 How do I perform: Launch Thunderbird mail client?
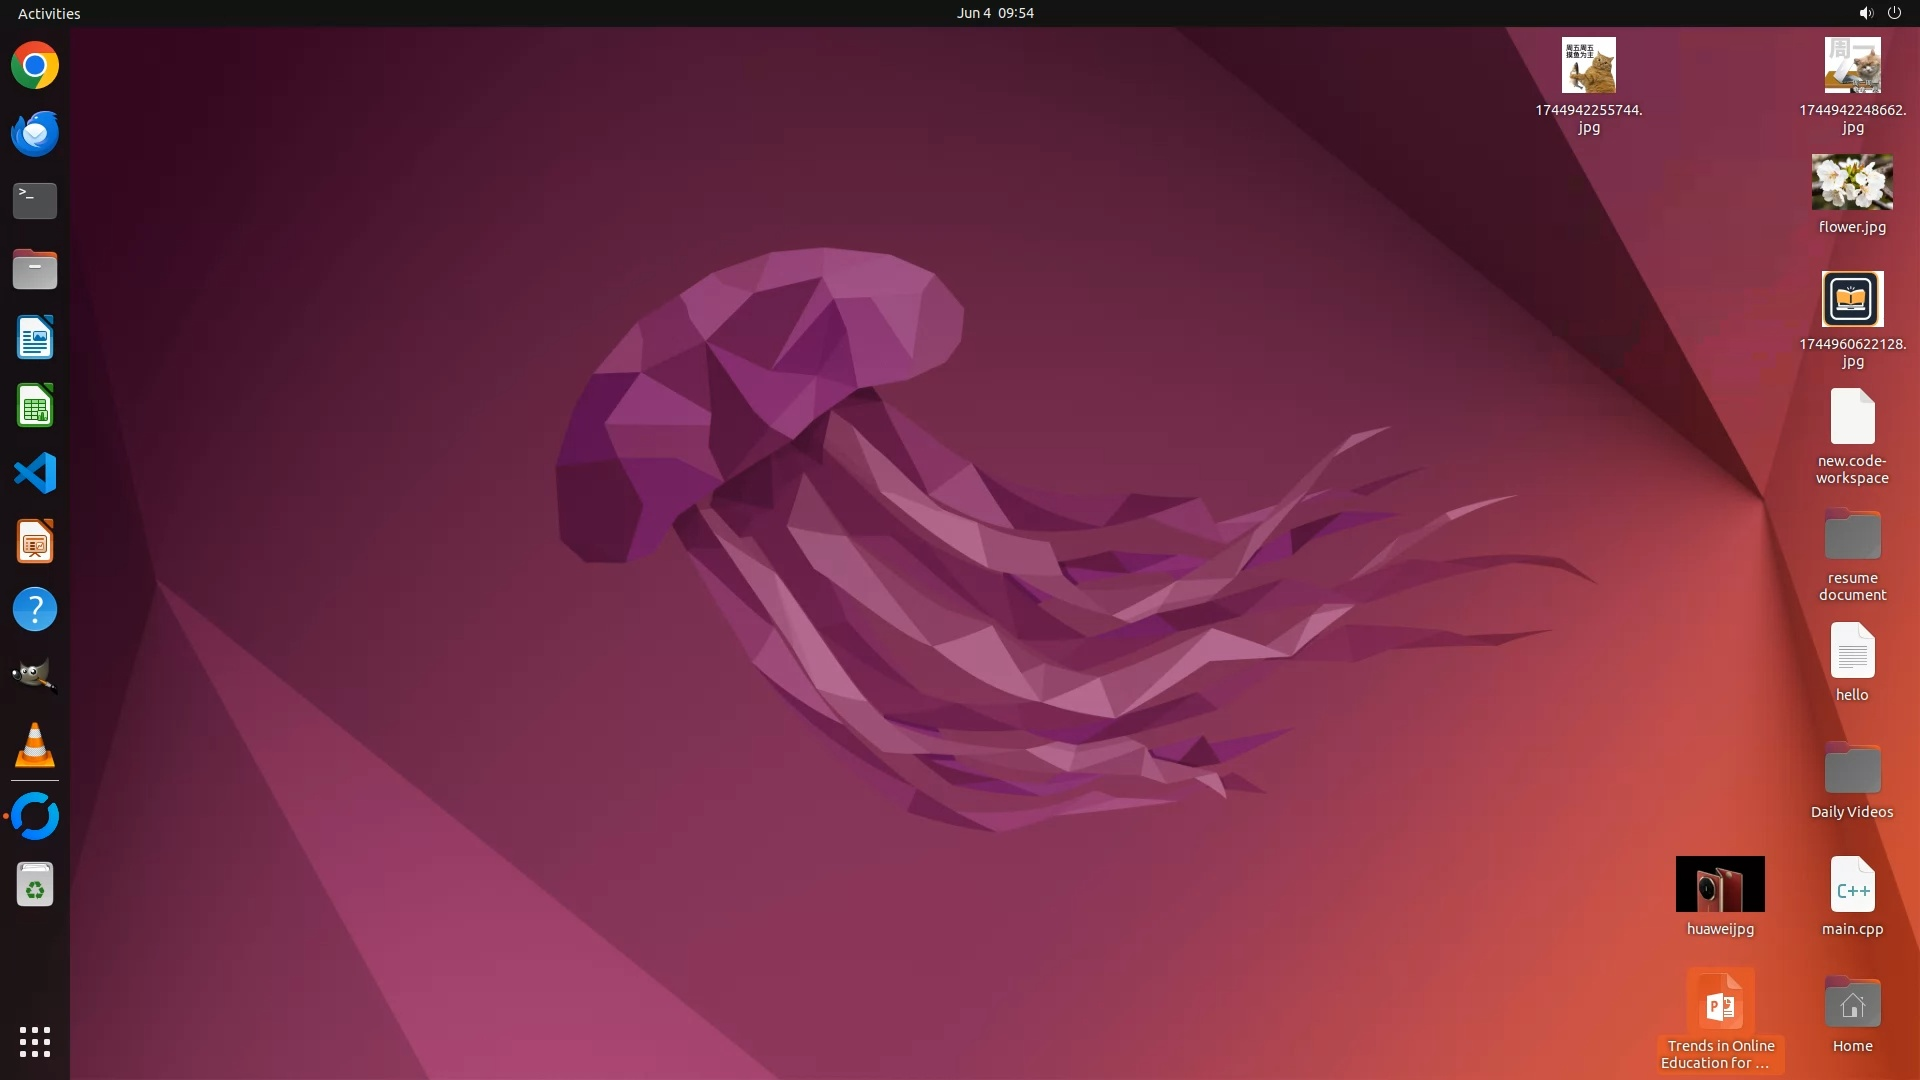coord(35,133)
